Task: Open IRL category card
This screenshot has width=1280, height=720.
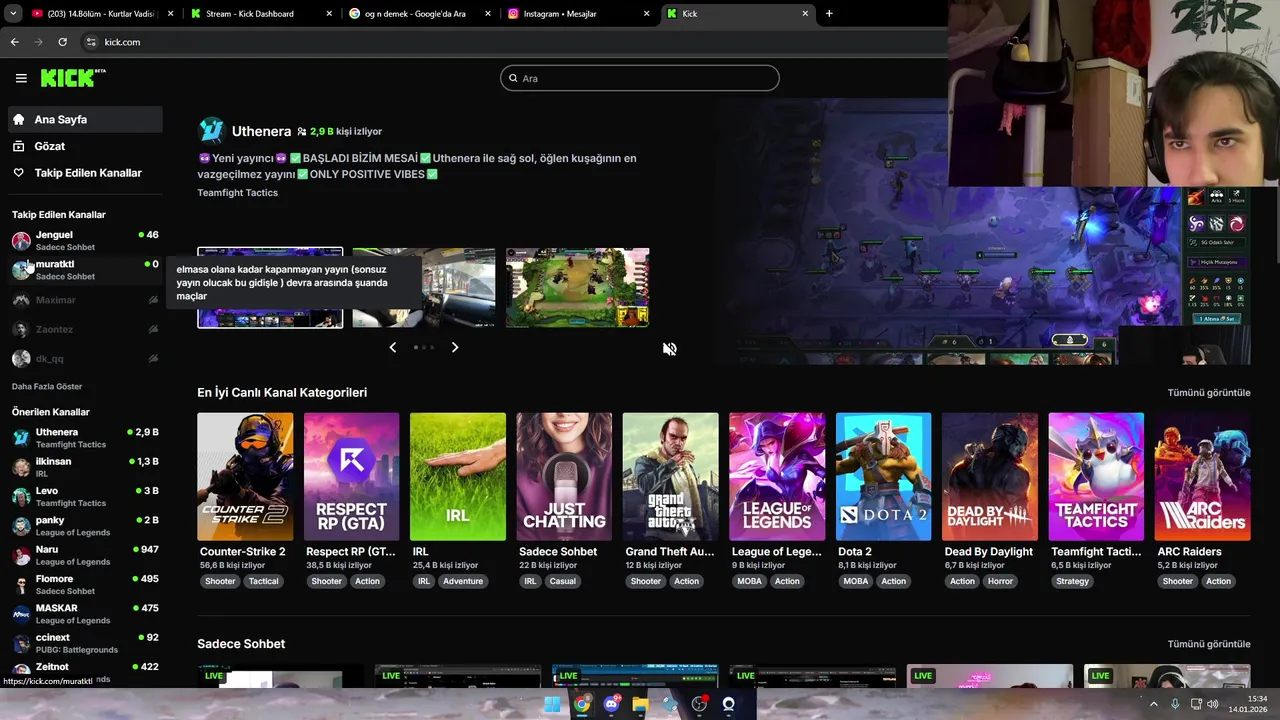Action: click(x=458, y=477)
